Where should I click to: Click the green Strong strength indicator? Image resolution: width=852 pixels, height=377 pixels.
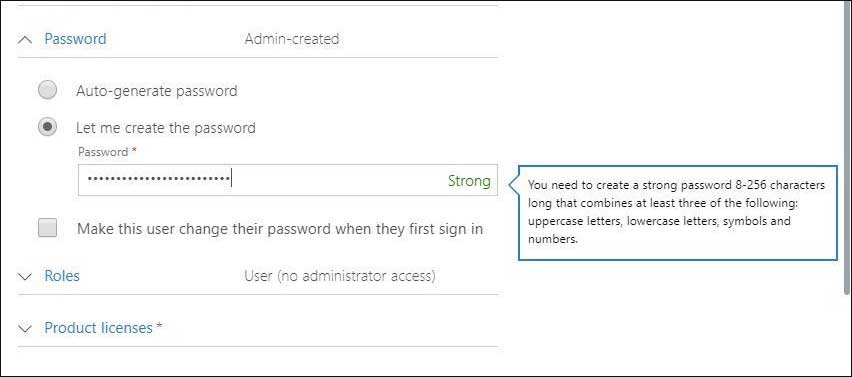469,181
